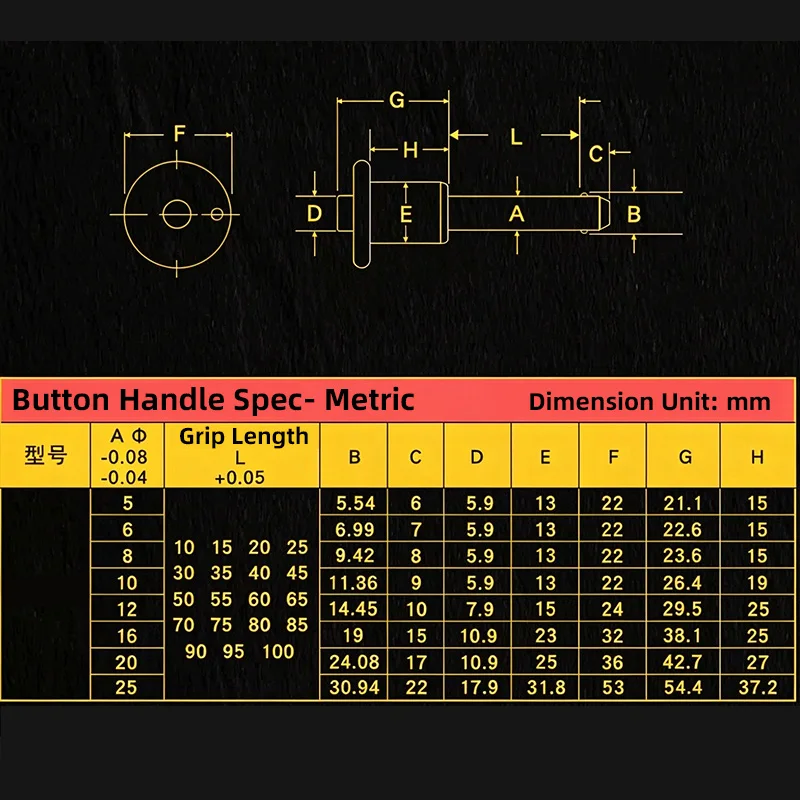Image resolution: width=800 pixels, height=800 pixels.
Task: Click the F column header in the table
Action: click(613, 457)
